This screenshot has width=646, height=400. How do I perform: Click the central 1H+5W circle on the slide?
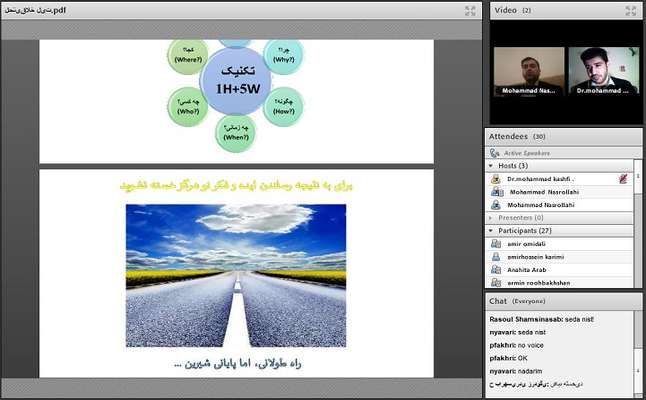click(236, 80)
